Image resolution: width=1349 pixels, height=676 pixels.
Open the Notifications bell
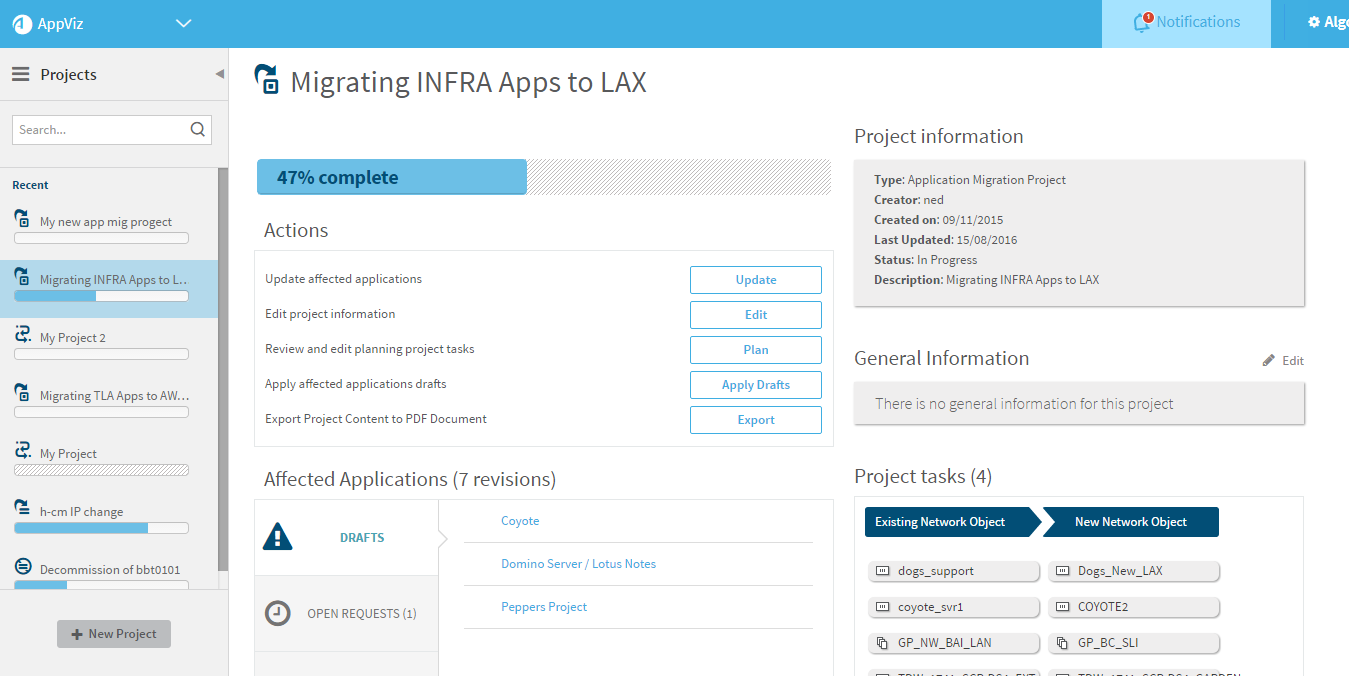tap(1141, 22)
